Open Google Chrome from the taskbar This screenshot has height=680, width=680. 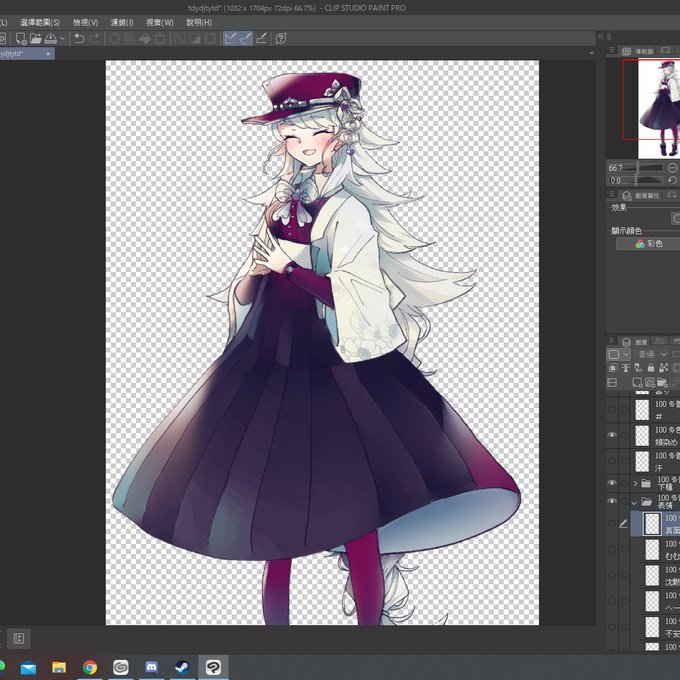pos(90,667)
